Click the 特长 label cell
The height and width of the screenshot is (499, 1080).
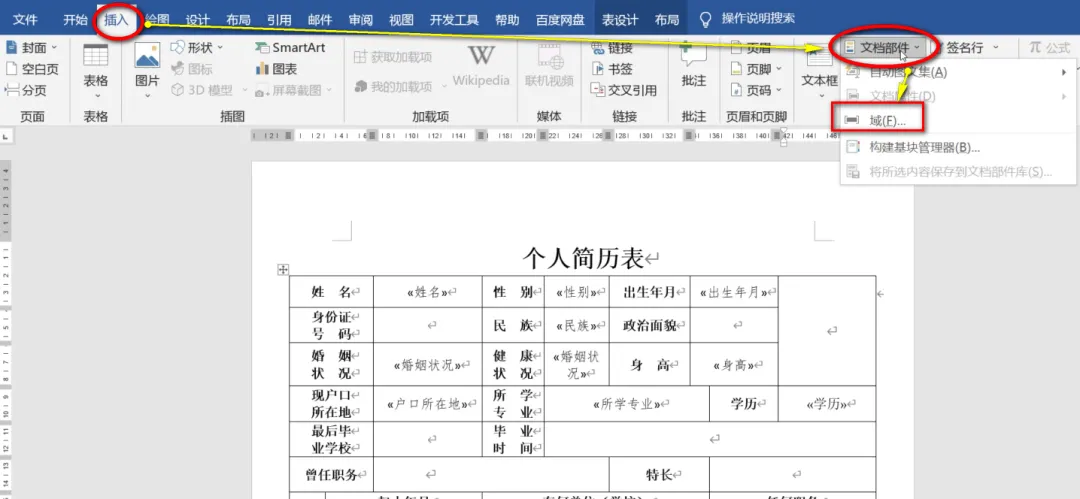click(659, 474)
